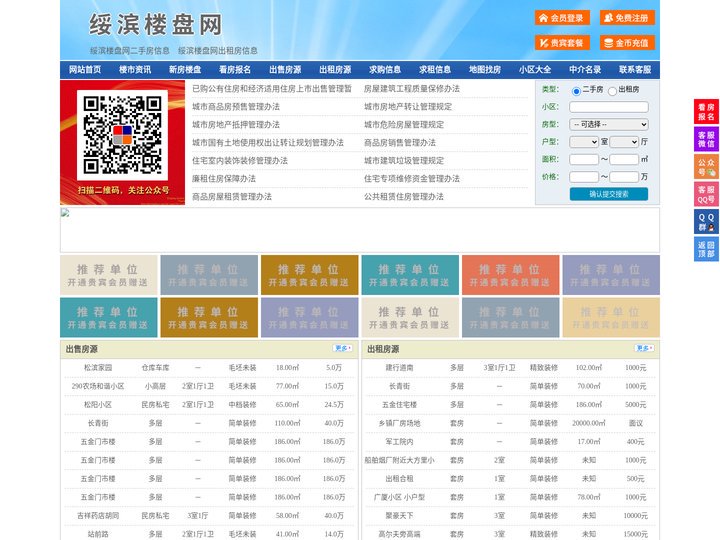Open 290农场和谐小区 sale listing
The width and height of the screenshot is (720, 540).
point(98,386)
